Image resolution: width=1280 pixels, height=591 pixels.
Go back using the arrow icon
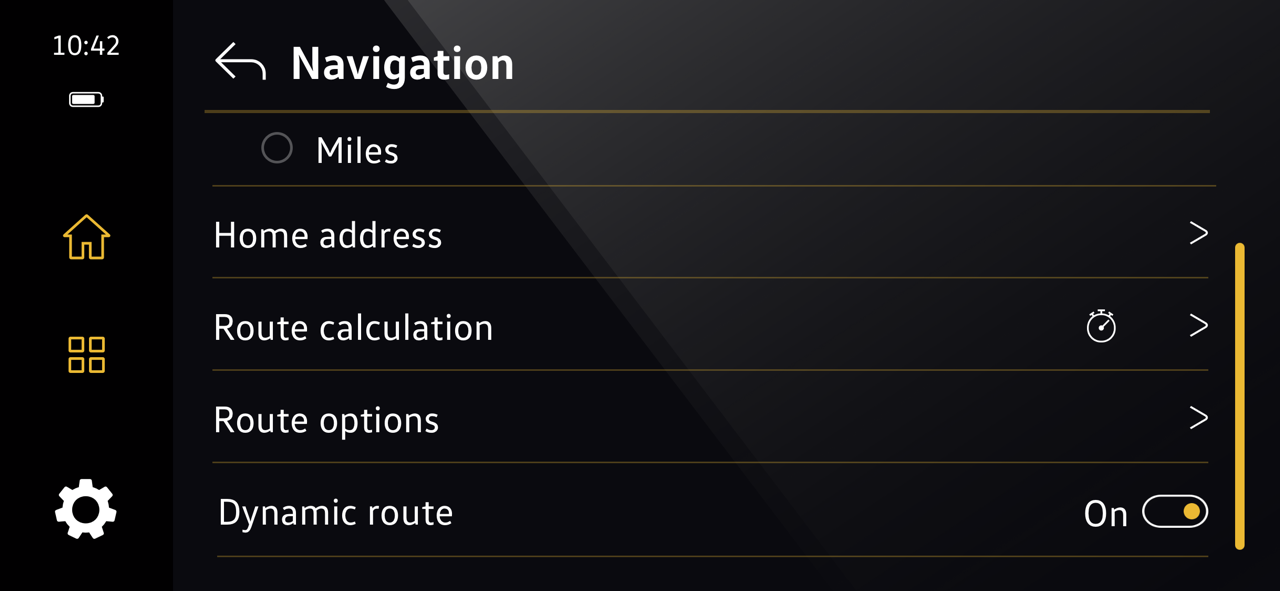click(x=240, y=62)
